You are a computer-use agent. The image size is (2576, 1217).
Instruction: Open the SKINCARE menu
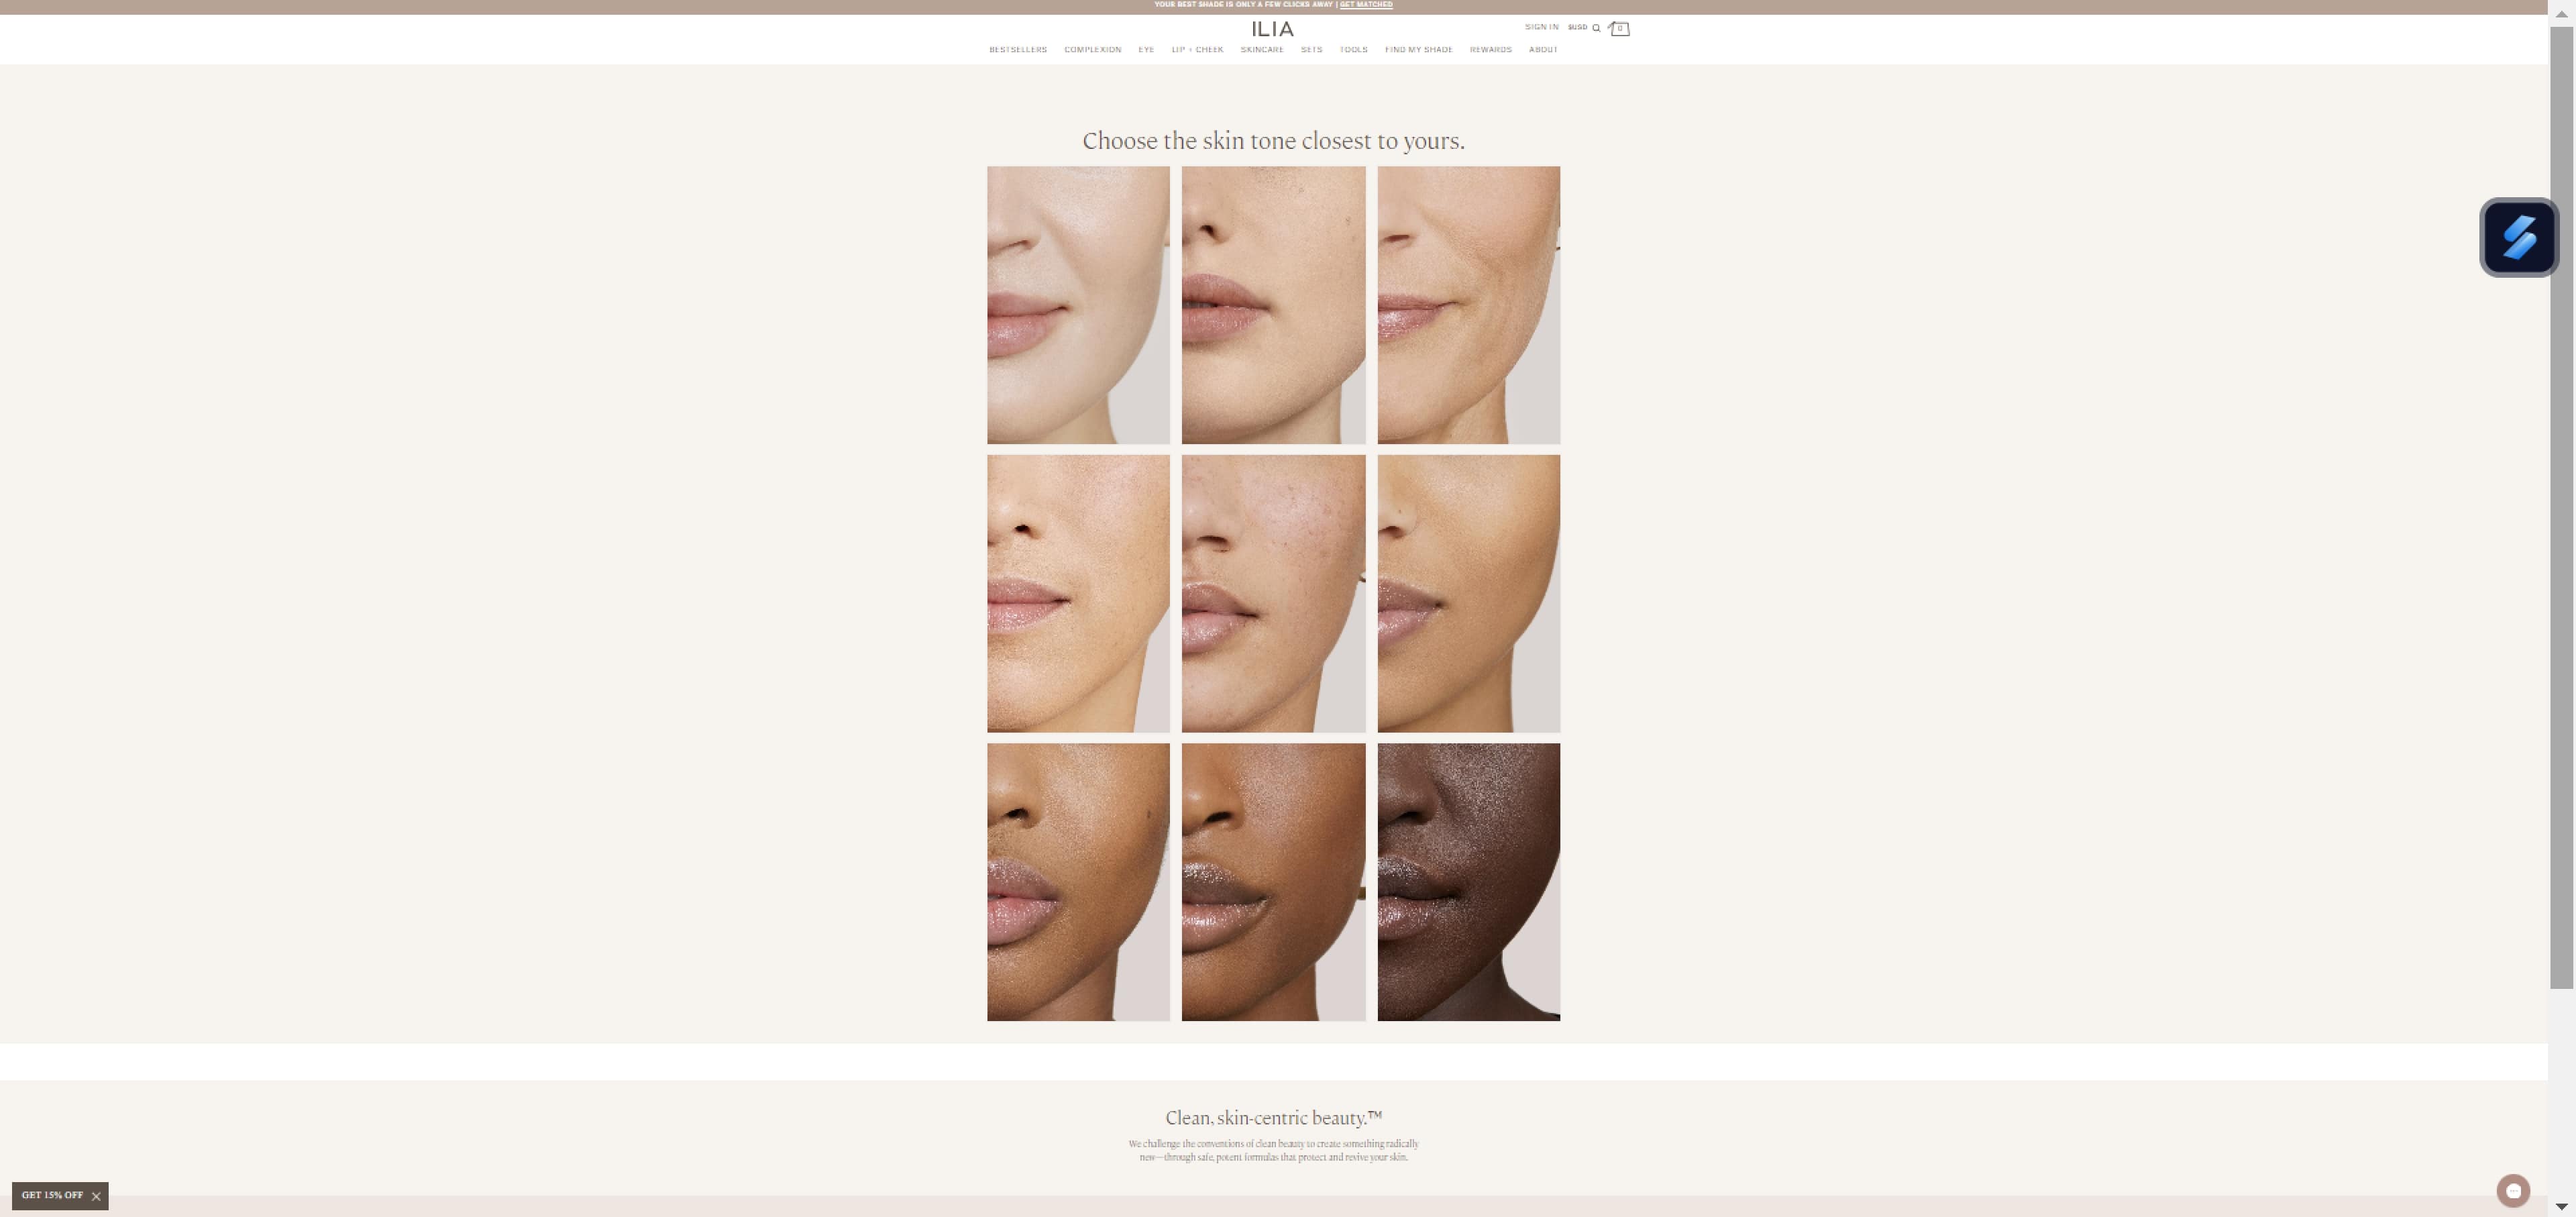click(x=1262, y=49)
